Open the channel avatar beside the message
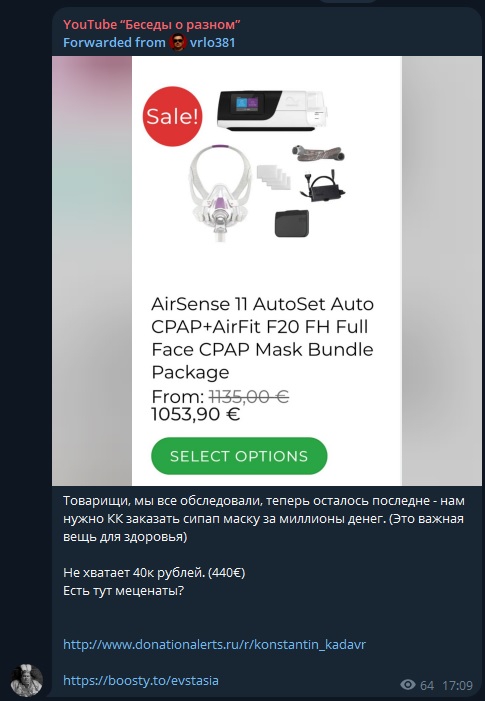Screen dimensions: 485x701 (x=27, y=680)
